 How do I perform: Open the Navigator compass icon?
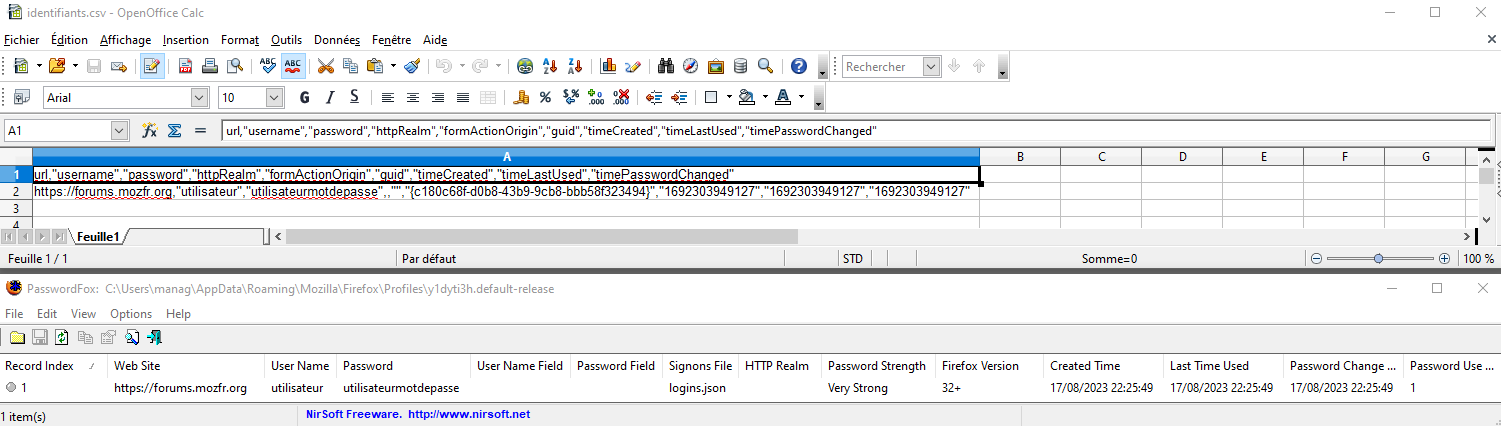690,66
